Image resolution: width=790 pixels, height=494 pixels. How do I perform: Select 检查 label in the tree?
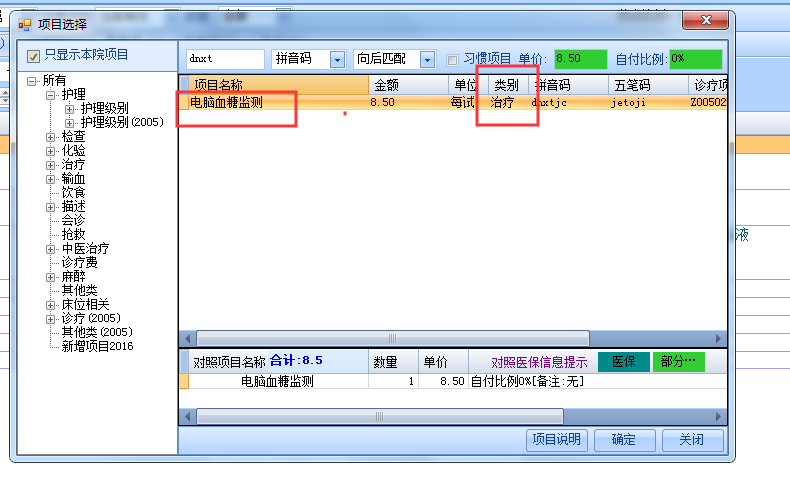pyautogui.click(x=74, y=137)
